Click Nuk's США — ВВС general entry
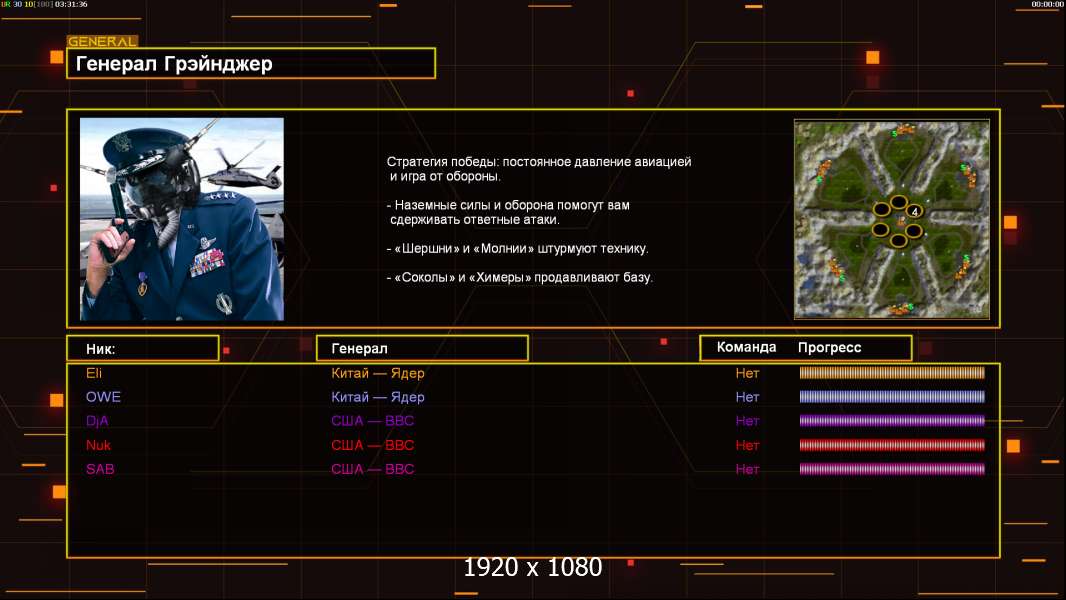Image resolution: width=1066 pixels, height=600 pixels. click(x=373, y=445)
